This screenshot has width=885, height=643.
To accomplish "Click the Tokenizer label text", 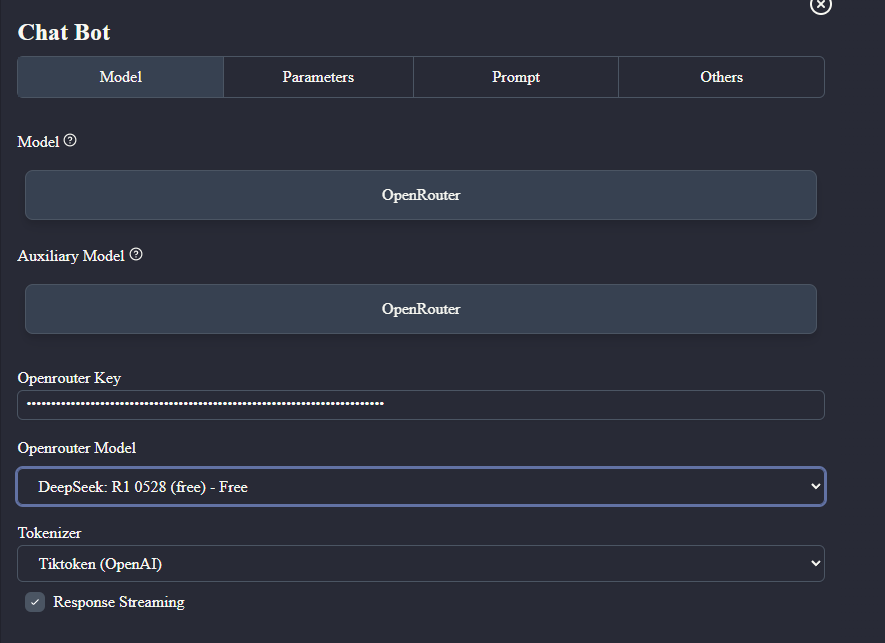I will pyautogui.click(x=50, y=532).
